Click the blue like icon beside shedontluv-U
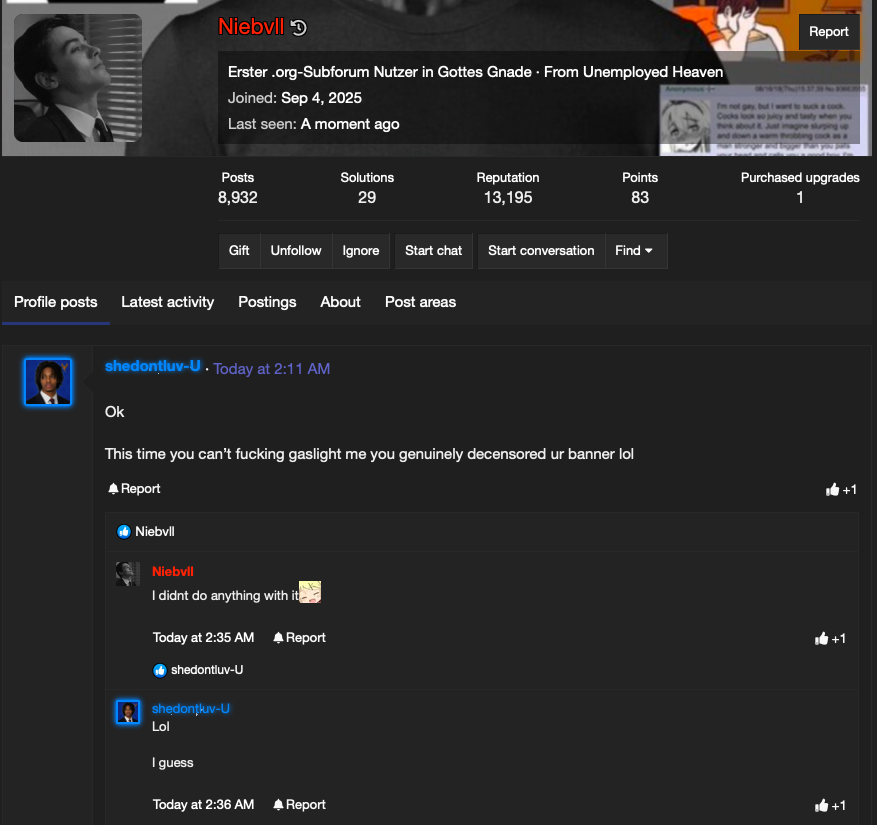This screenshot has height=825, width=877. click(x=160, y=670)
